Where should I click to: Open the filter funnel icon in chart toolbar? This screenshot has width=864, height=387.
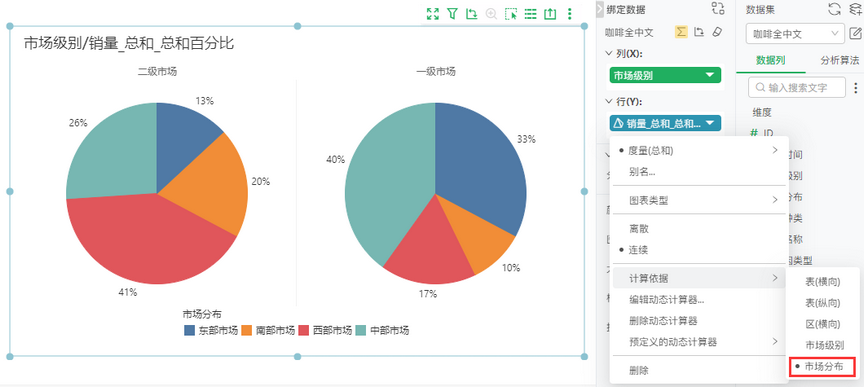[452, 14]
